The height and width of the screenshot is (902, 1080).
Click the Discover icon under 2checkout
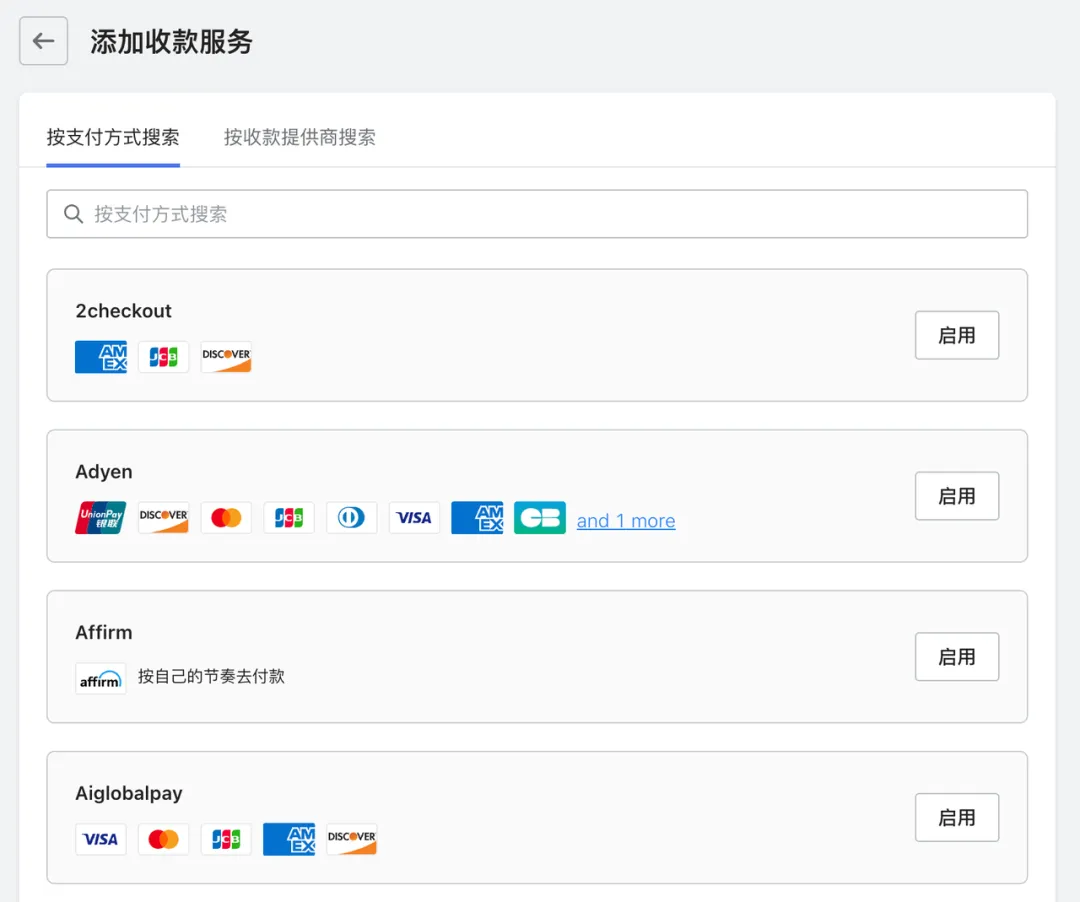click(x=226, y=356)
